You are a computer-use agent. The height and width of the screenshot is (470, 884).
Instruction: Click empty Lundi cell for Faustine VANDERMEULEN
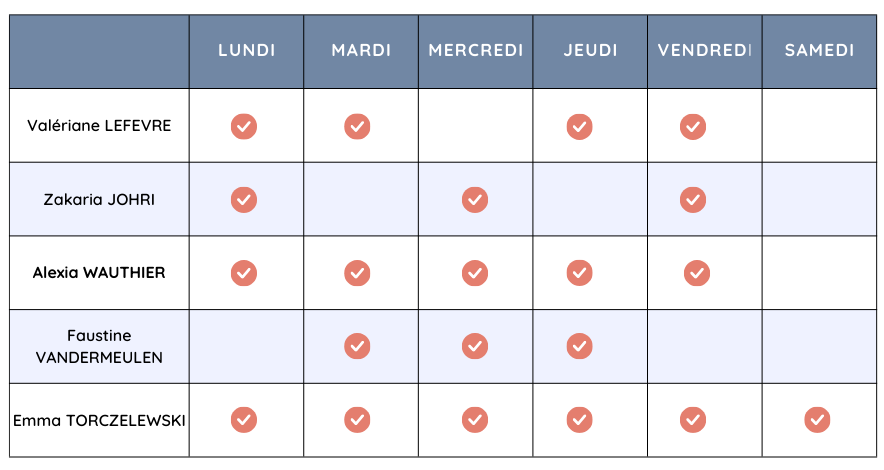[246, 347]
